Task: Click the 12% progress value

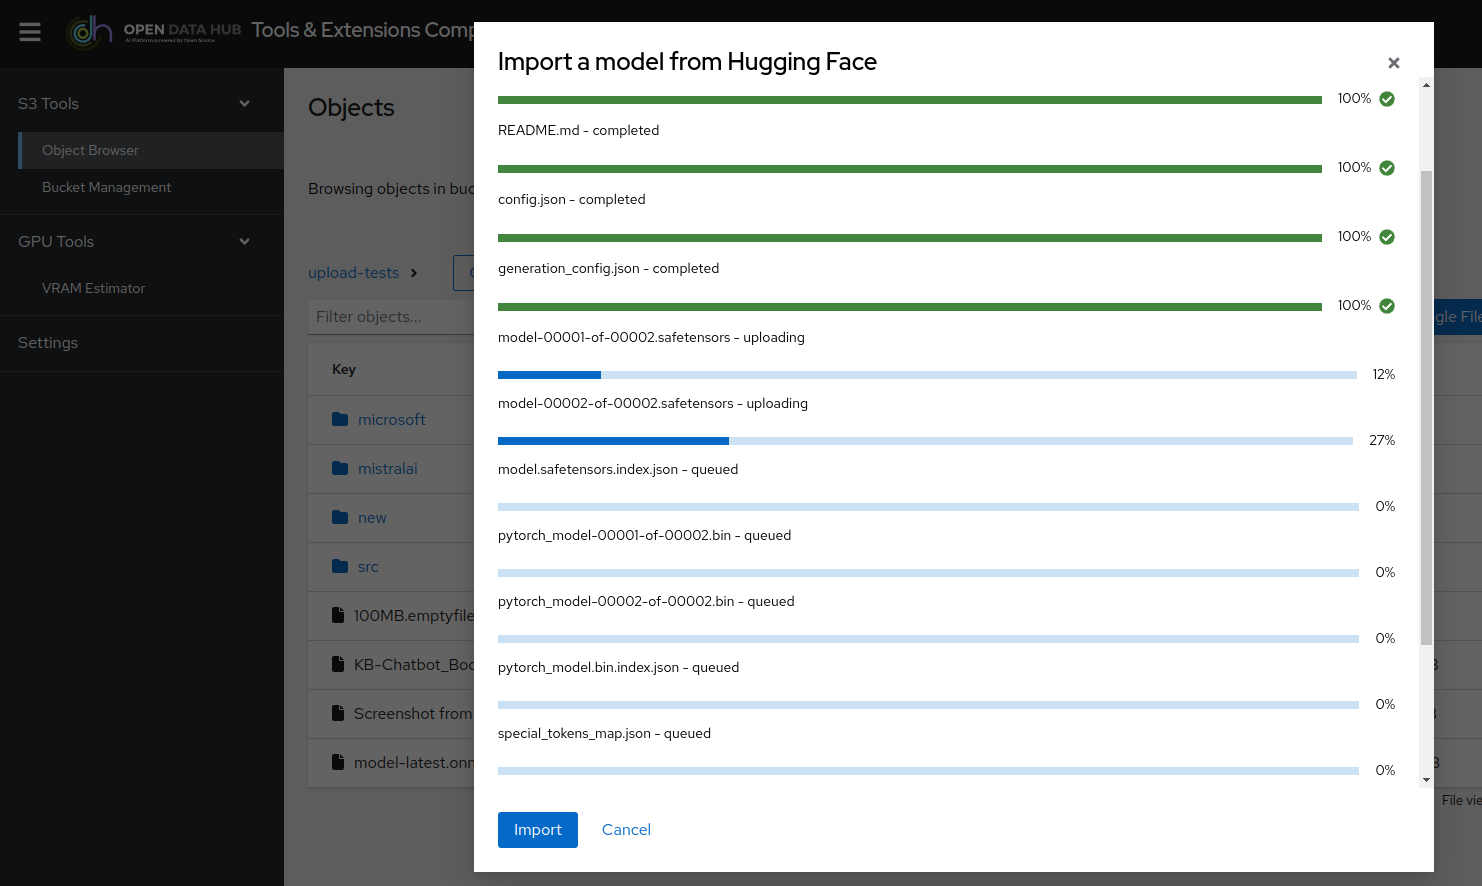Action: click(1384, 374)
